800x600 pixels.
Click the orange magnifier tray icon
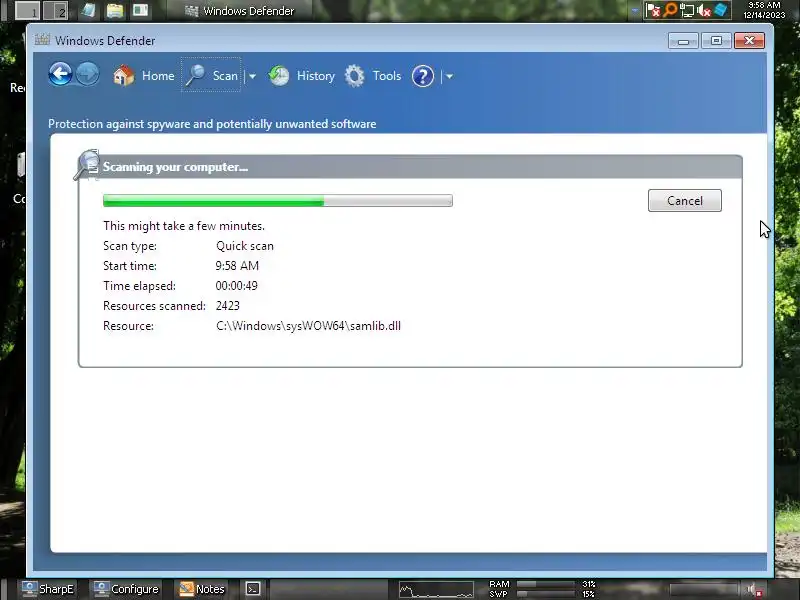point(670,10)
